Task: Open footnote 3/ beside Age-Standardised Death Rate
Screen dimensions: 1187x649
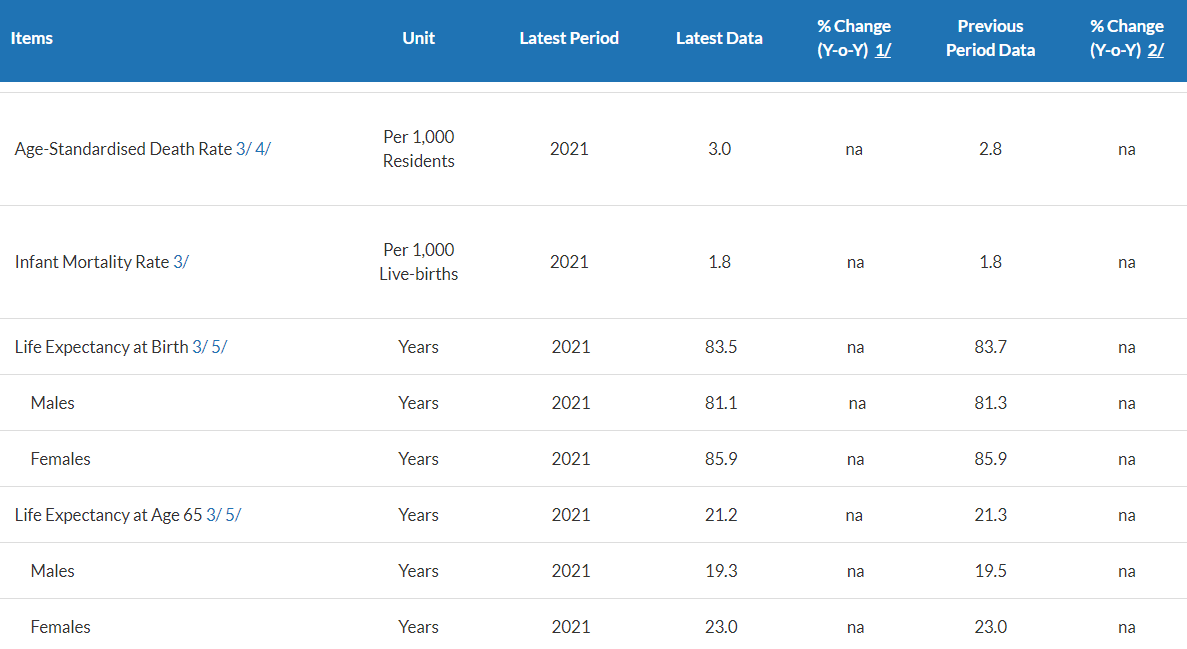Action: 243,149
